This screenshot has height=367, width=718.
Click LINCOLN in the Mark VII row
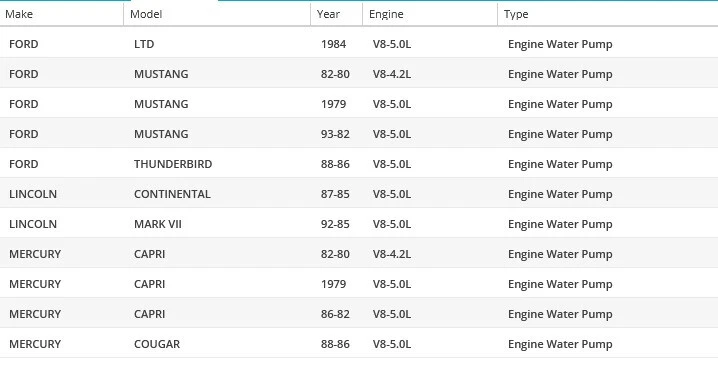pyautogui.click(x=33, y=224)
